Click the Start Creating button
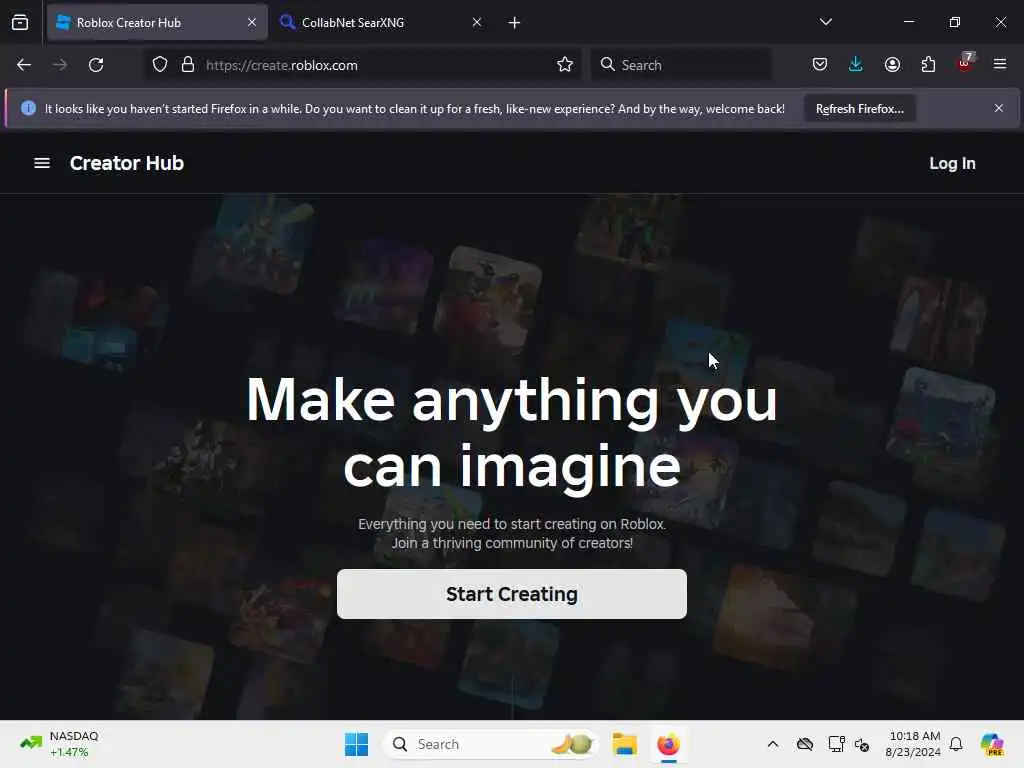The width and height of the screenshot is (1024, 768). (511, 594)
